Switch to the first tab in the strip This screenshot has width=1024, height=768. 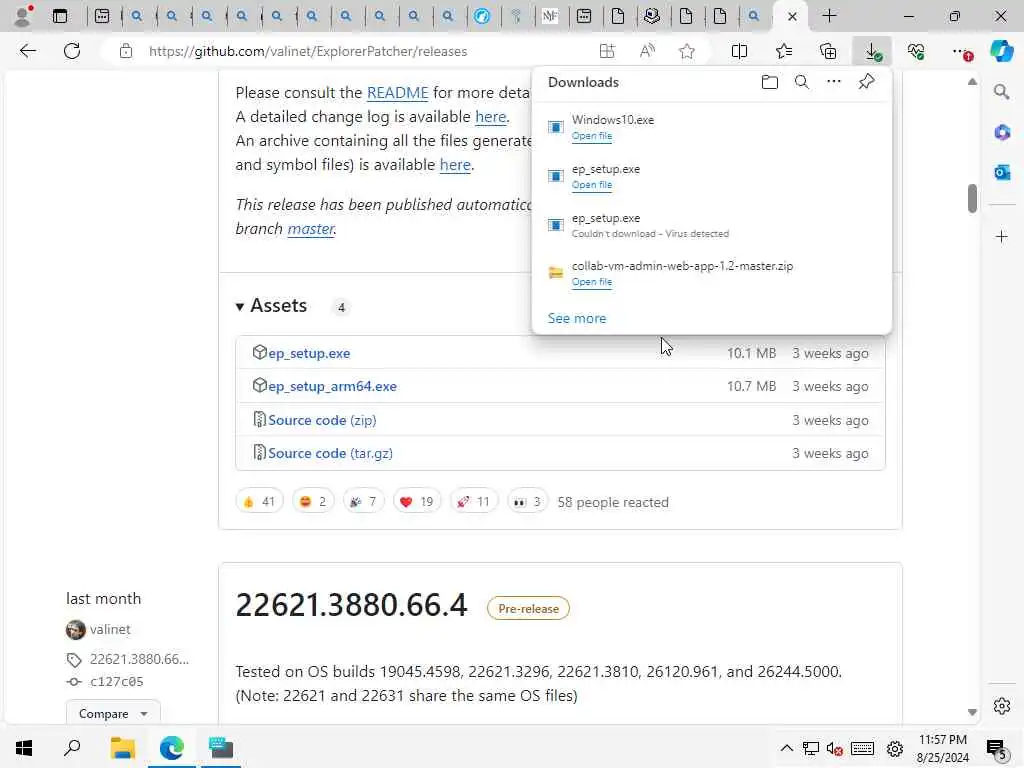[x=102, y=16]
